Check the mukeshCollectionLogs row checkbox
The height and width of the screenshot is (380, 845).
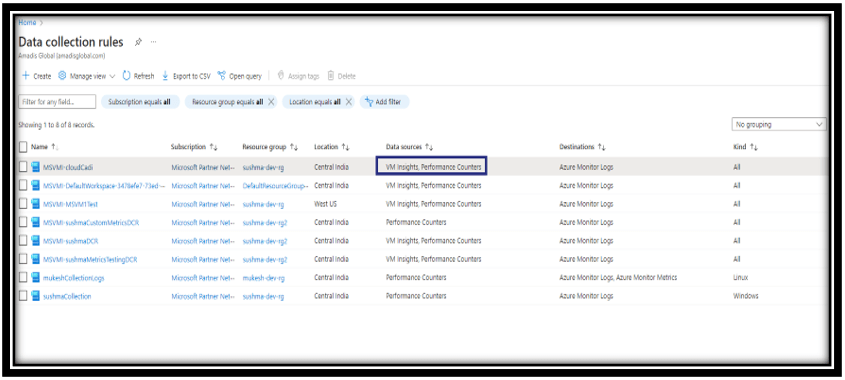[23, 278]
